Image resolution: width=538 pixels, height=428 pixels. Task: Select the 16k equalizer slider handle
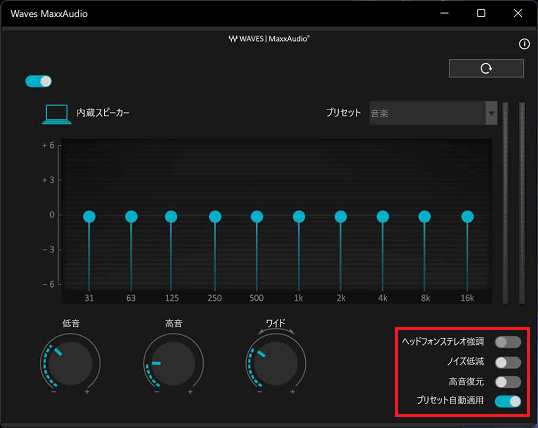click(x=467, y=217)
